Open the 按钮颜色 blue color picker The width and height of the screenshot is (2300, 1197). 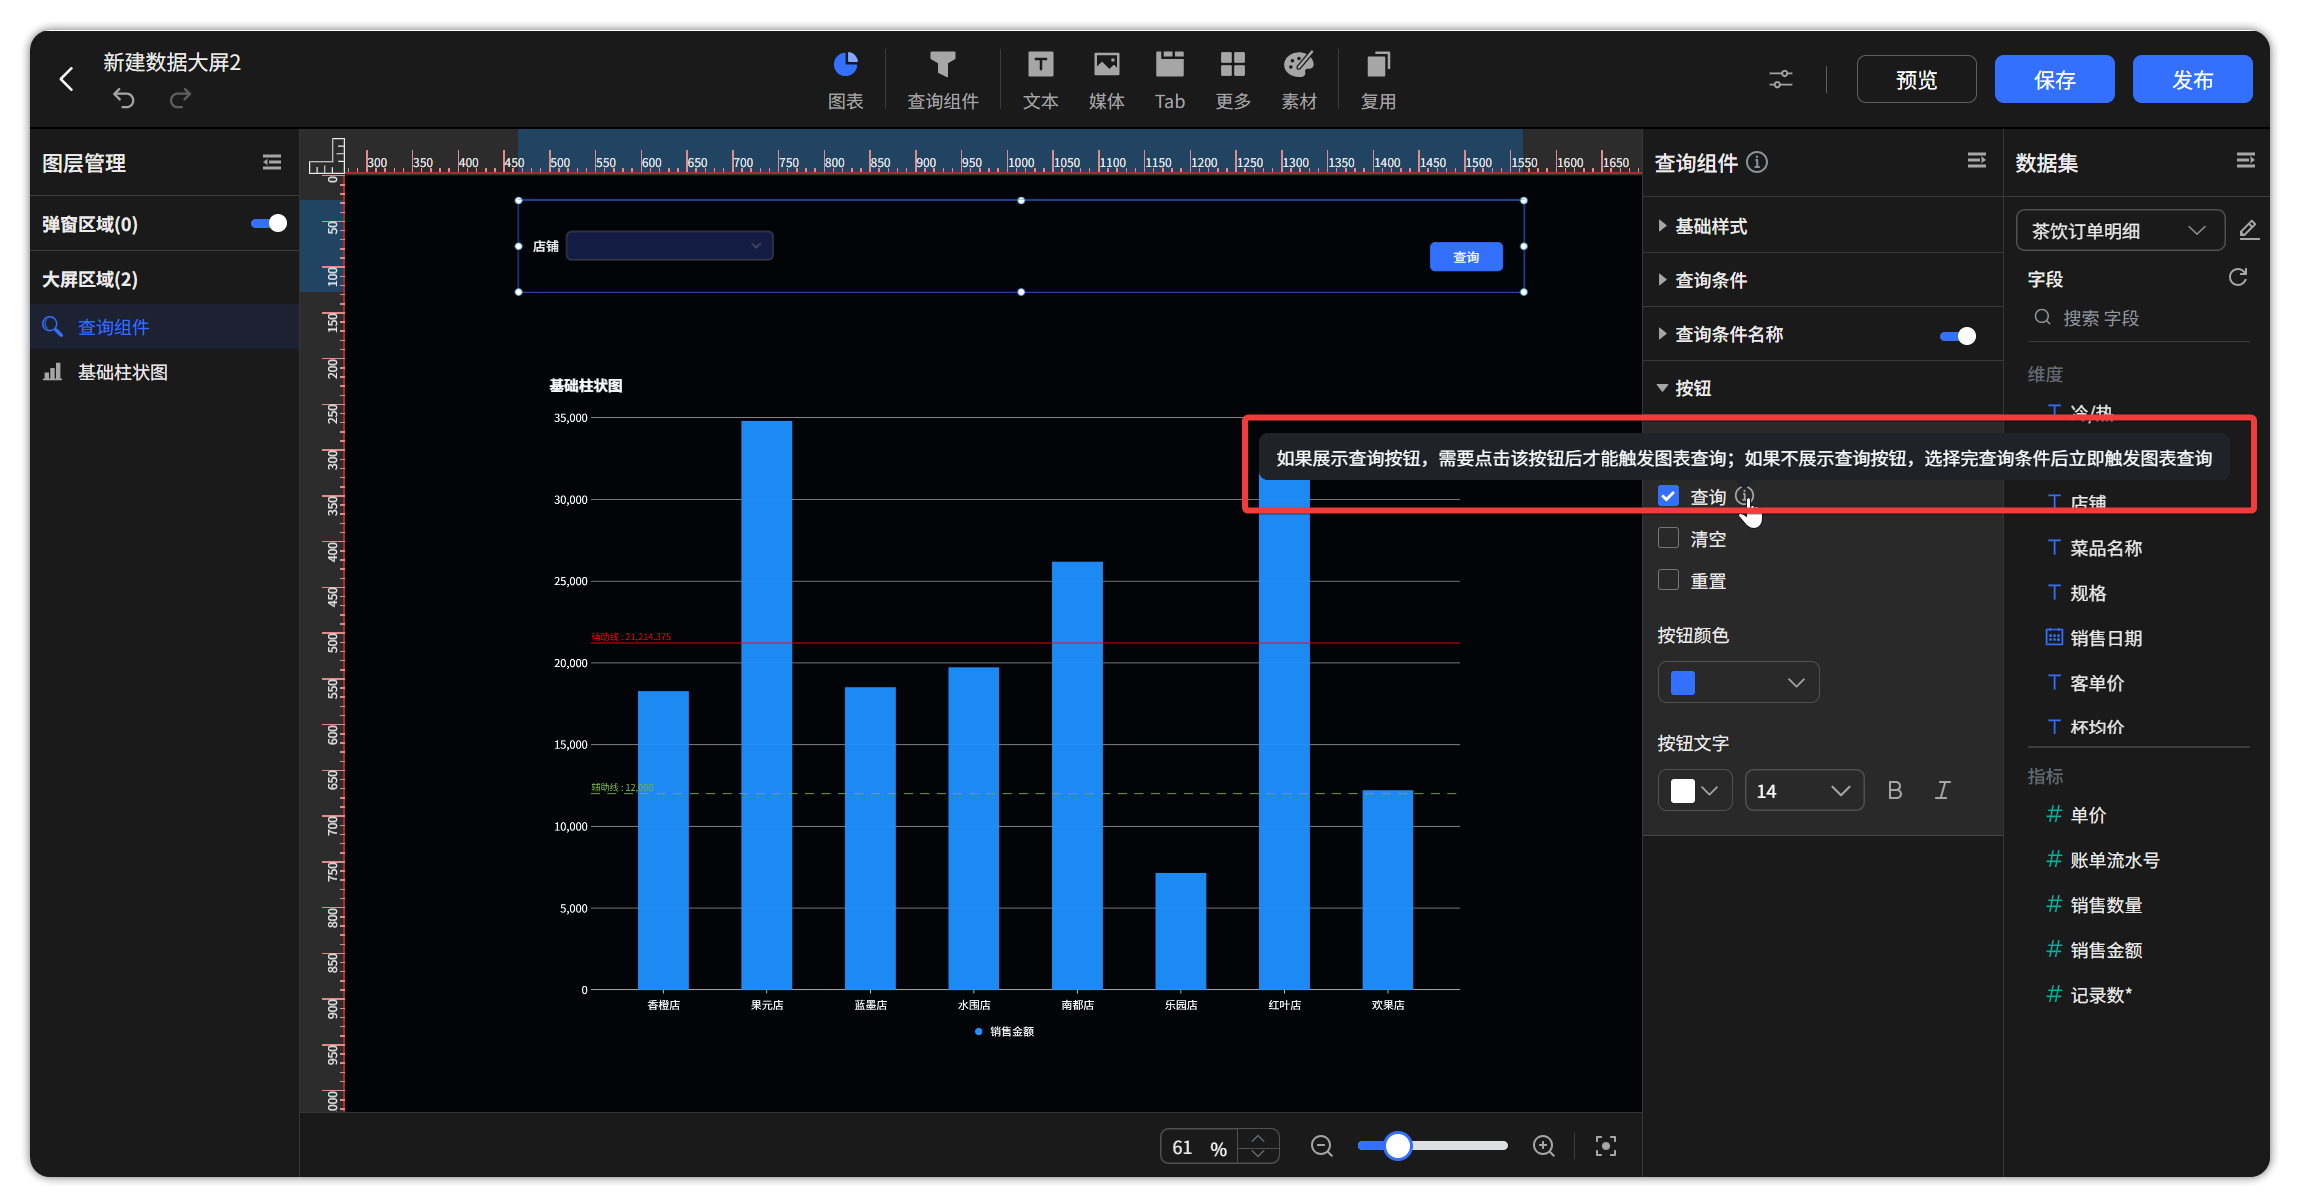pyautogui.click(x=1738, y=682)
